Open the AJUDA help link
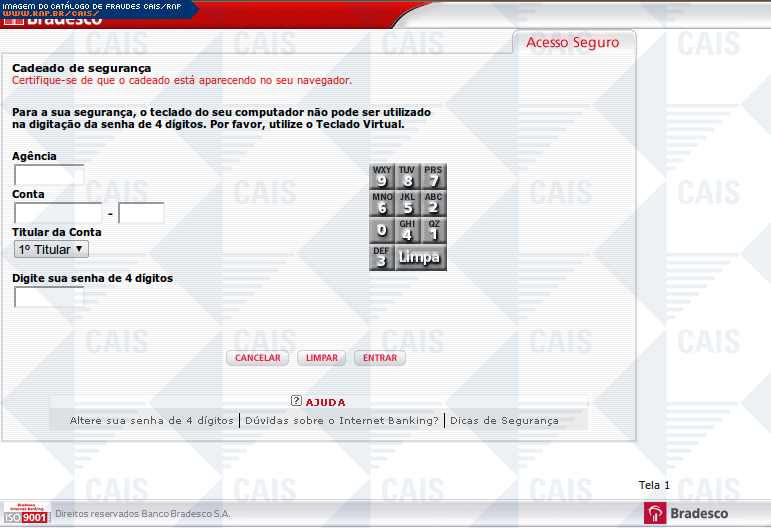 [x=325, y=402]
